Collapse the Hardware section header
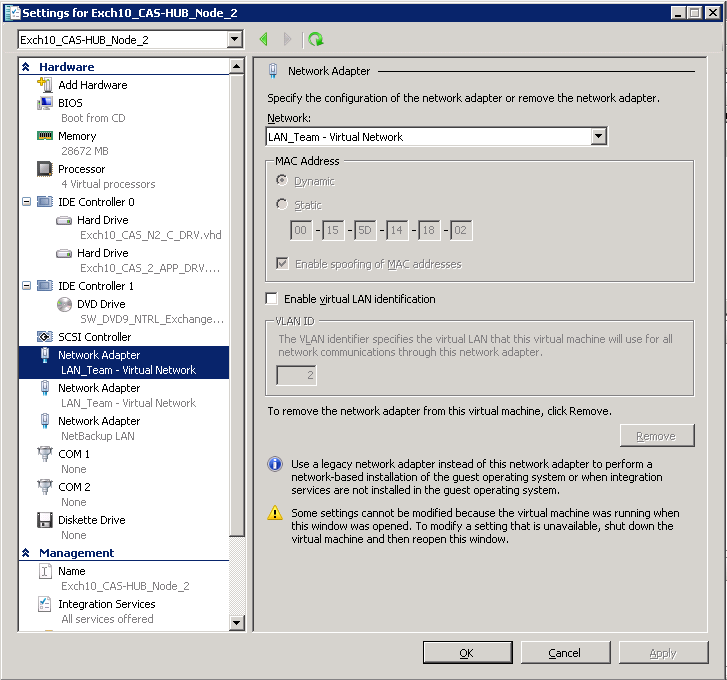The height and width of the screenshot is (680, 727). pyautogui.click(x=26, y=67)
